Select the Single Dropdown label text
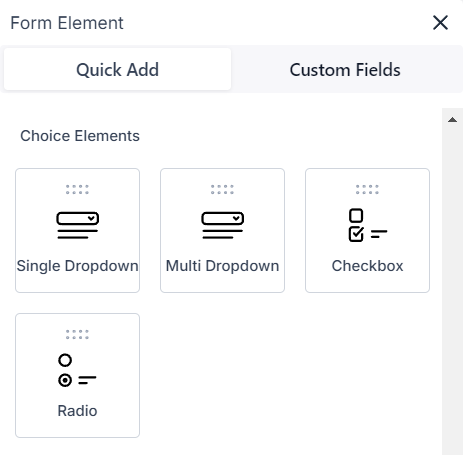 (77, 266)
